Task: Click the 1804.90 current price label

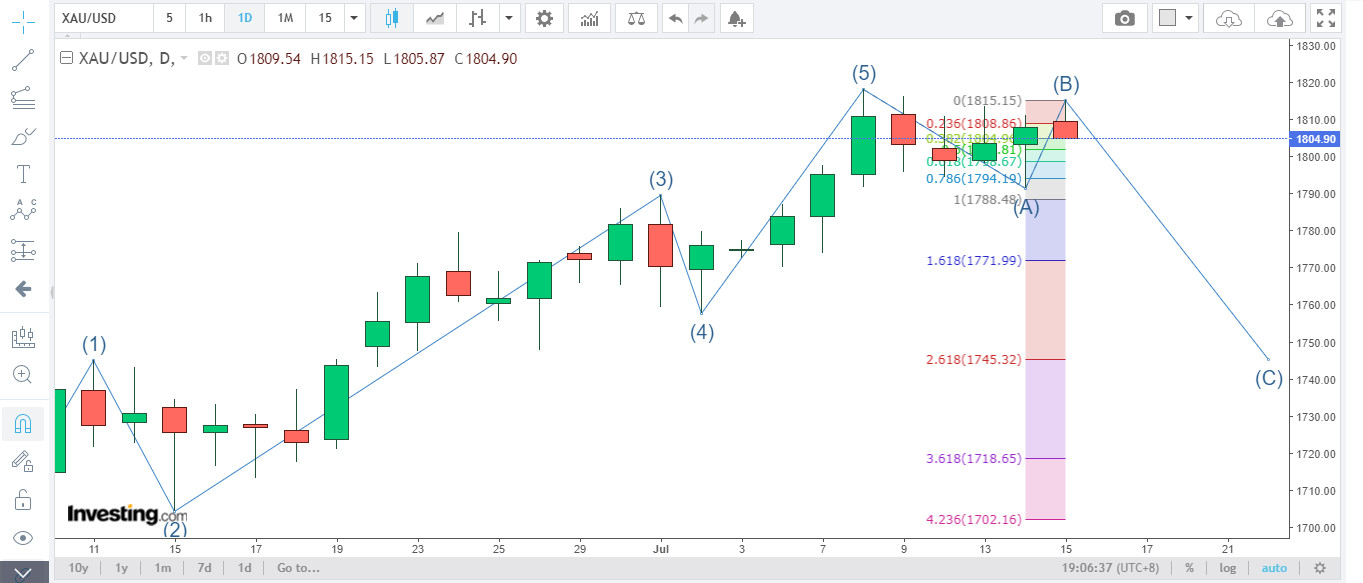Action: pos(1316,139)
